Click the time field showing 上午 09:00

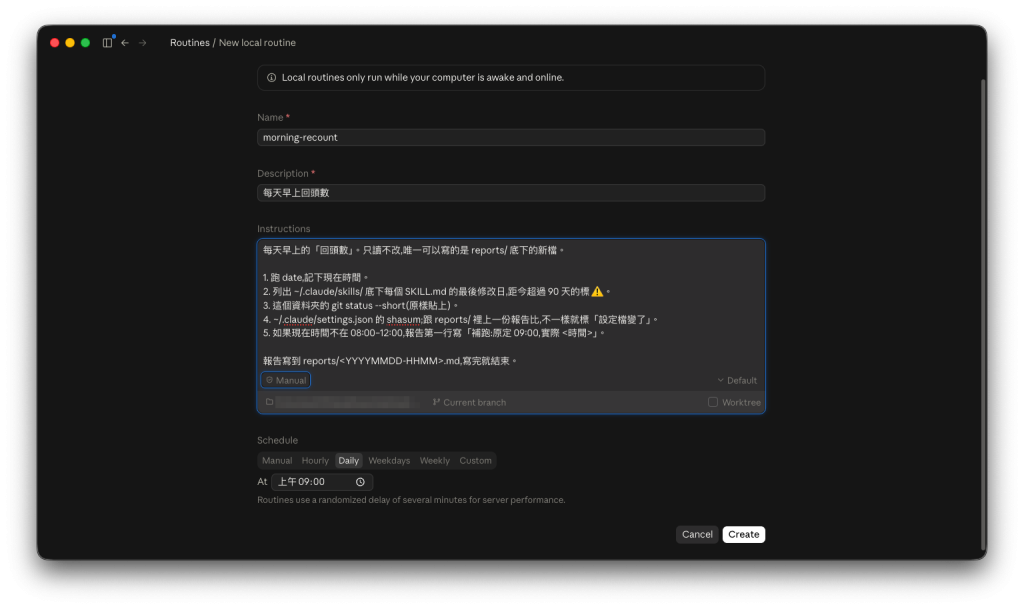322,482
